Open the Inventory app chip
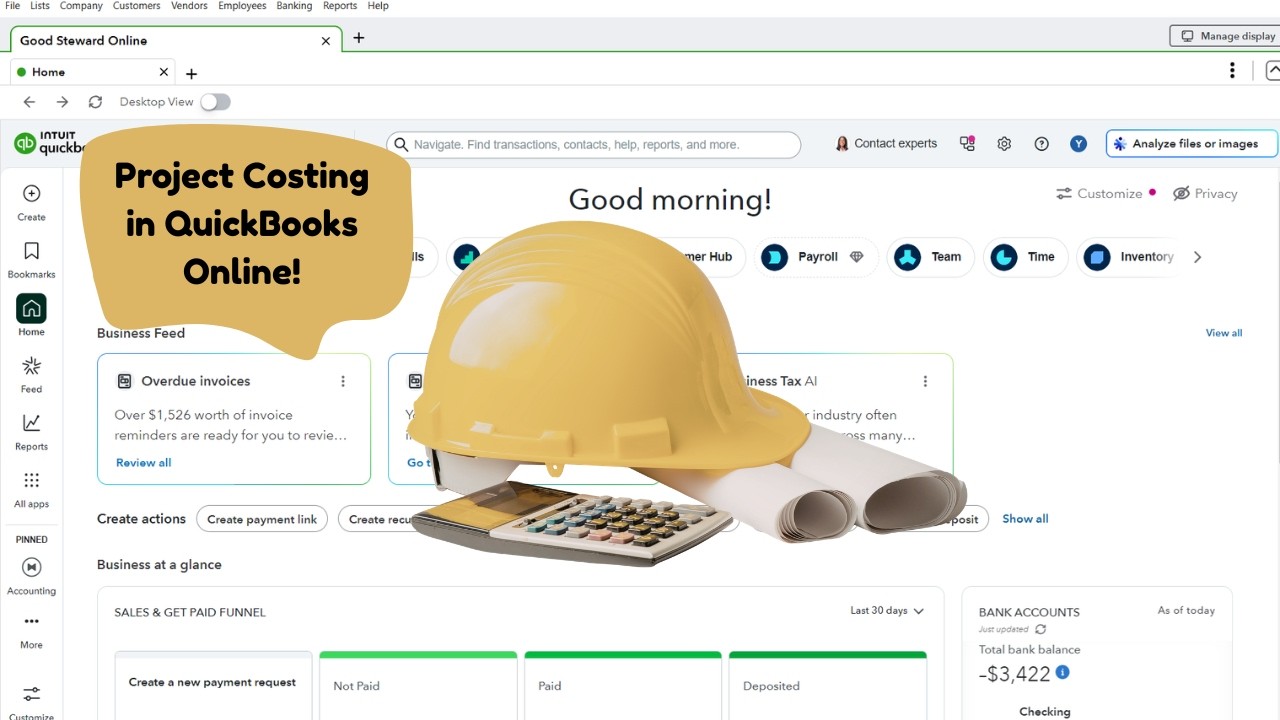Screen dimensions: 1280x720 tap(1129, 257)
